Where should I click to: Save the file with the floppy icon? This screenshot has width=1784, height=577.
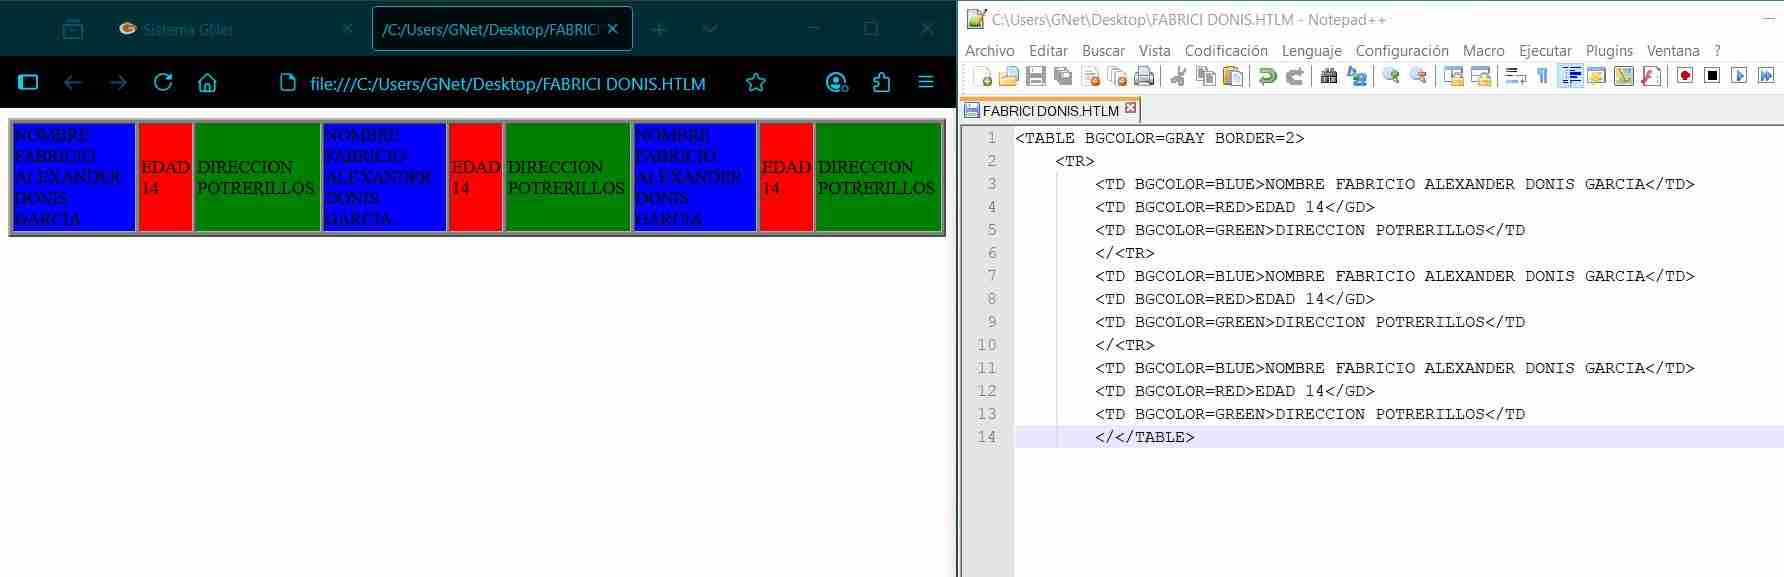pyautogui.click(x=1036, y=76)
